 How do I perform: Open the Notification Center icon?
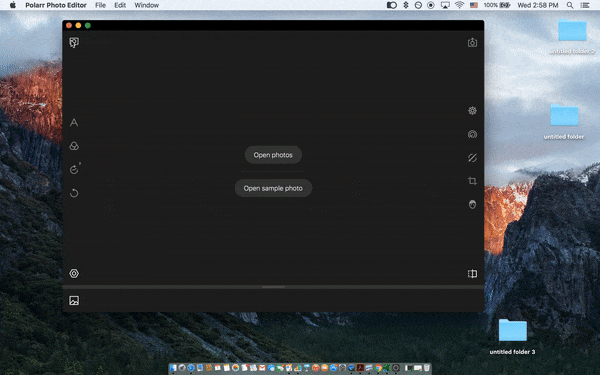pos(585,5)
